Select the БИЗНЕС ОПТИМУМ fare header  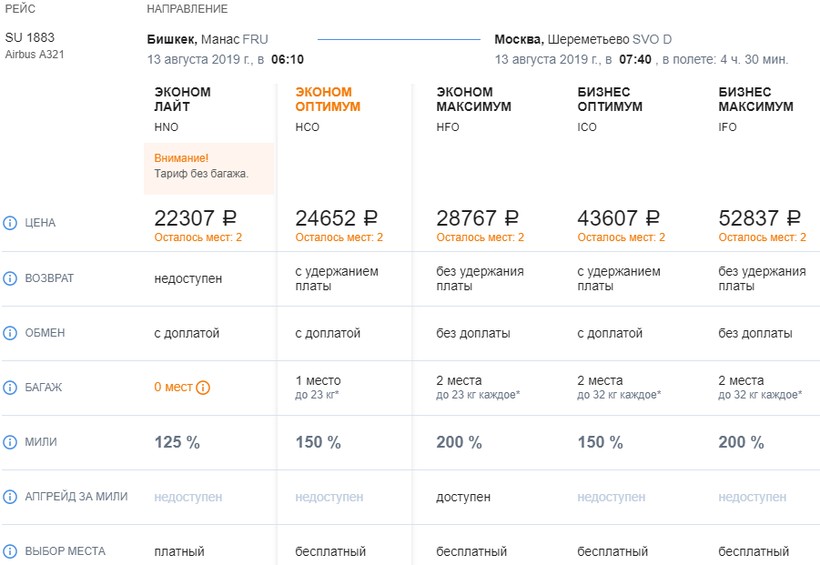[610, 99]
